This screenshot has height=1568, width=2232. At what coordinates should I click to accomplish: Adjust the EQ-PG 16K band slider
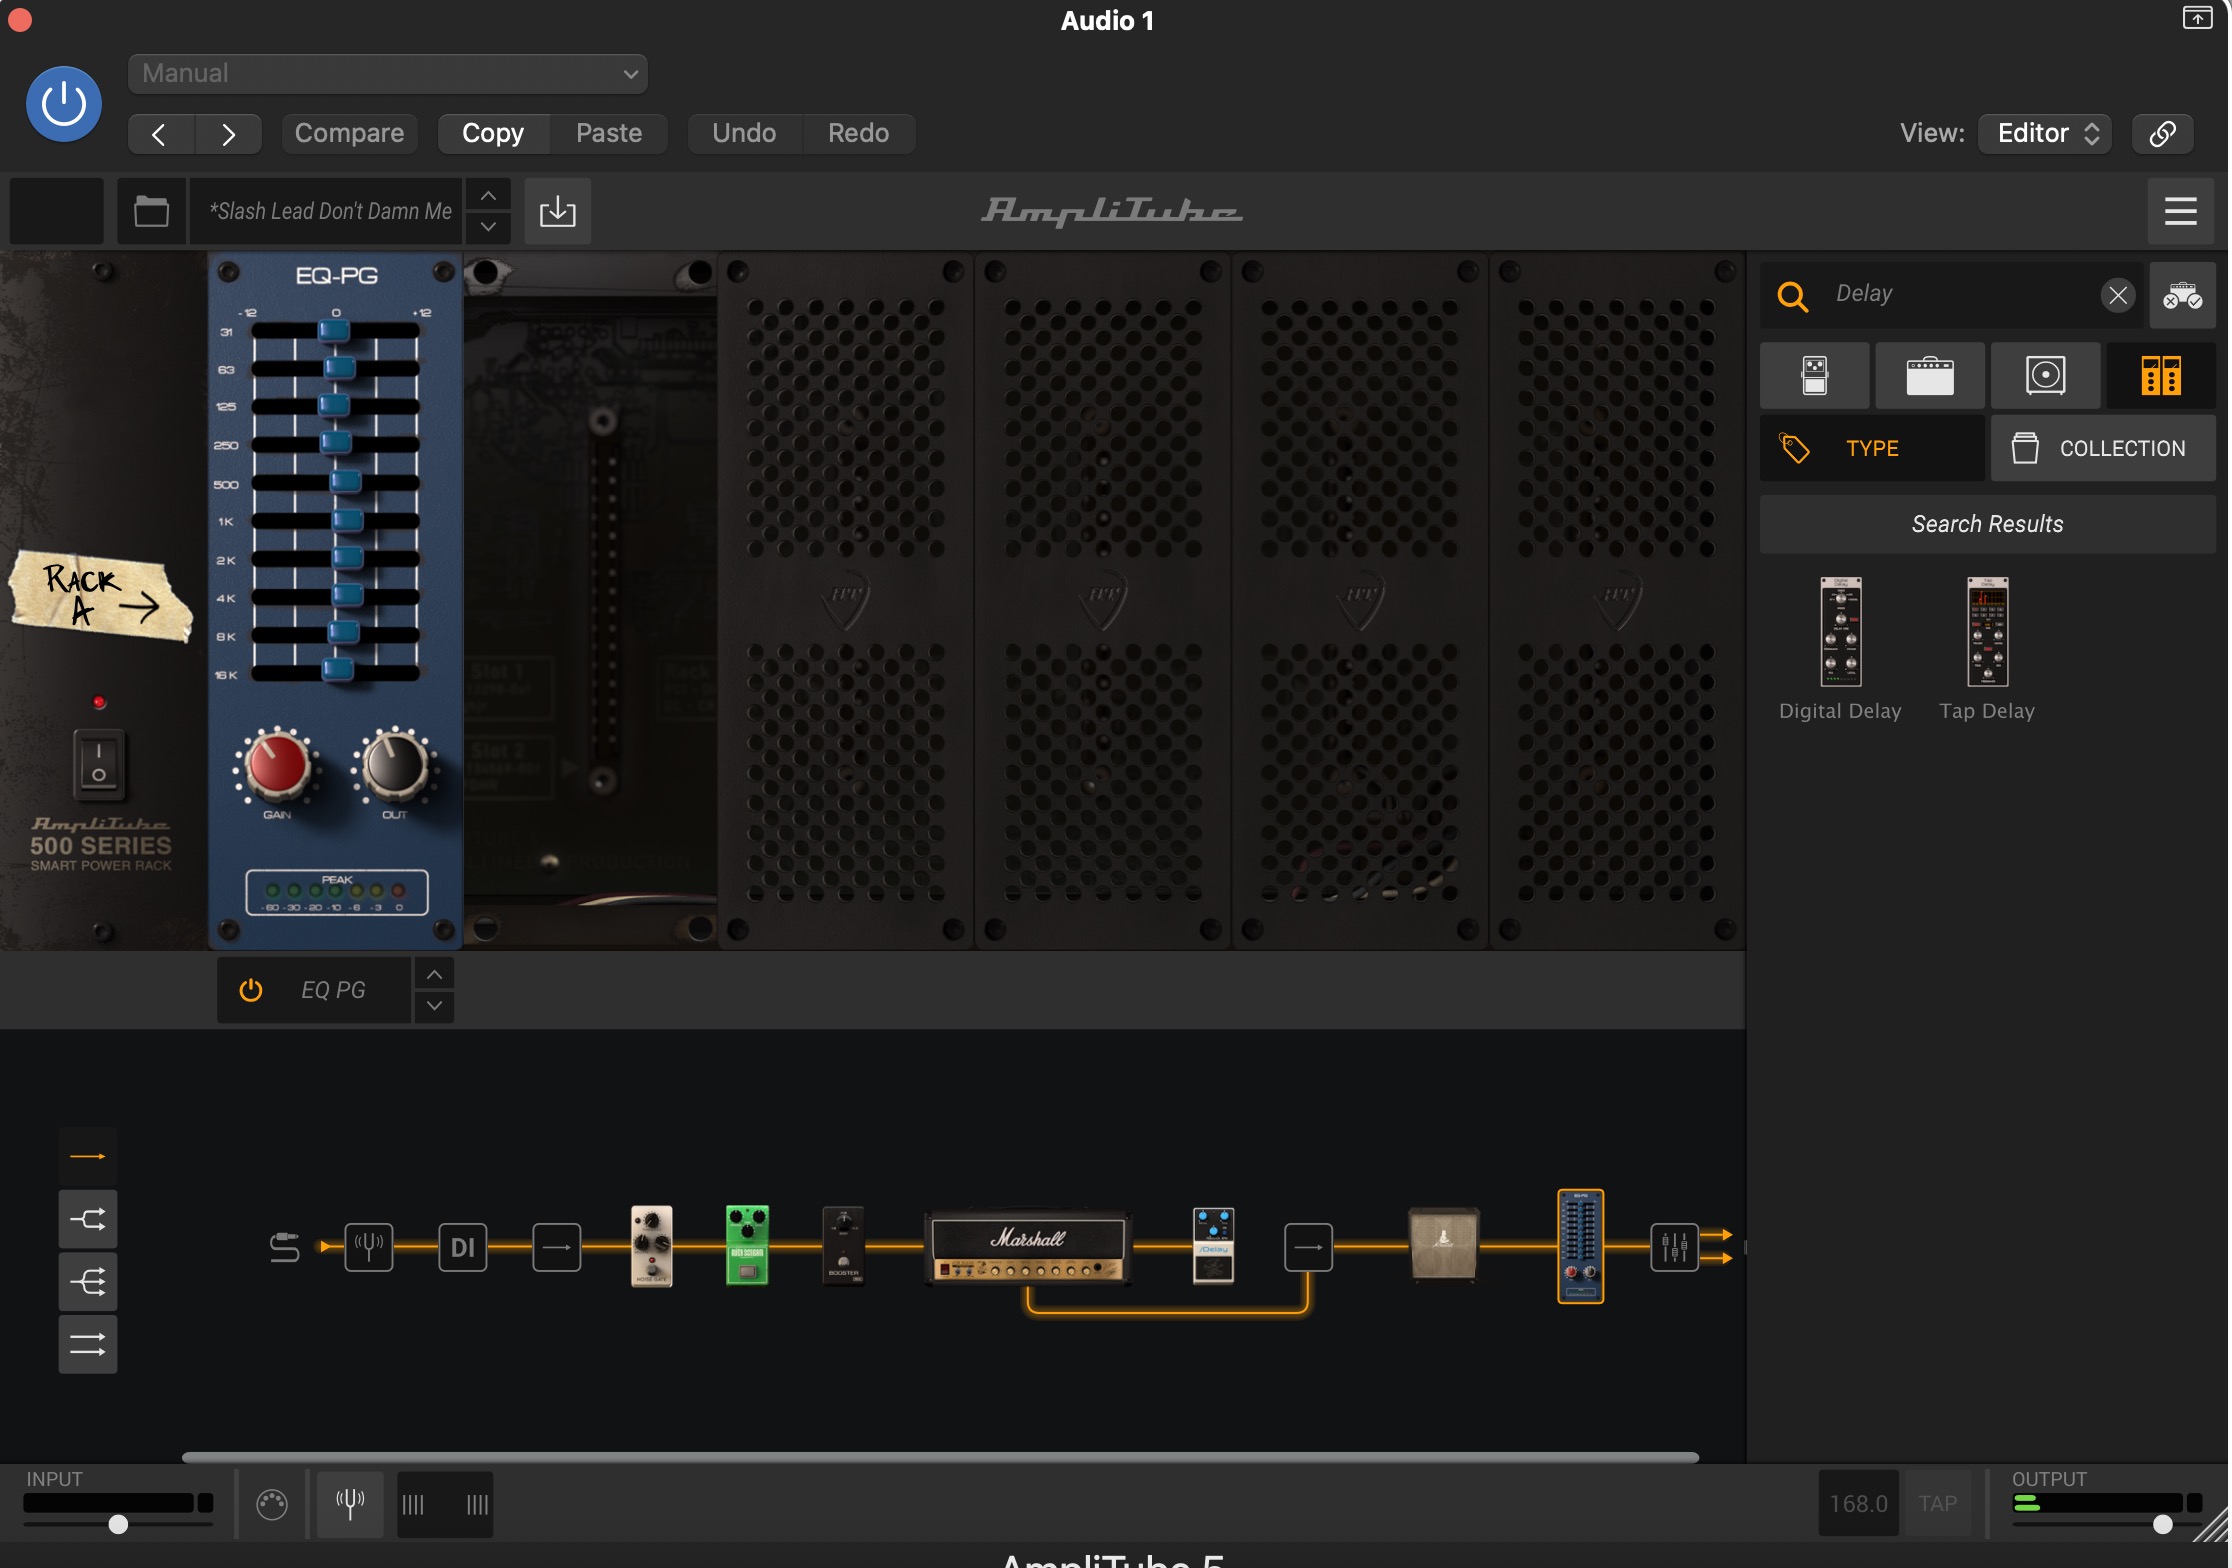click(x=337, y=671)
